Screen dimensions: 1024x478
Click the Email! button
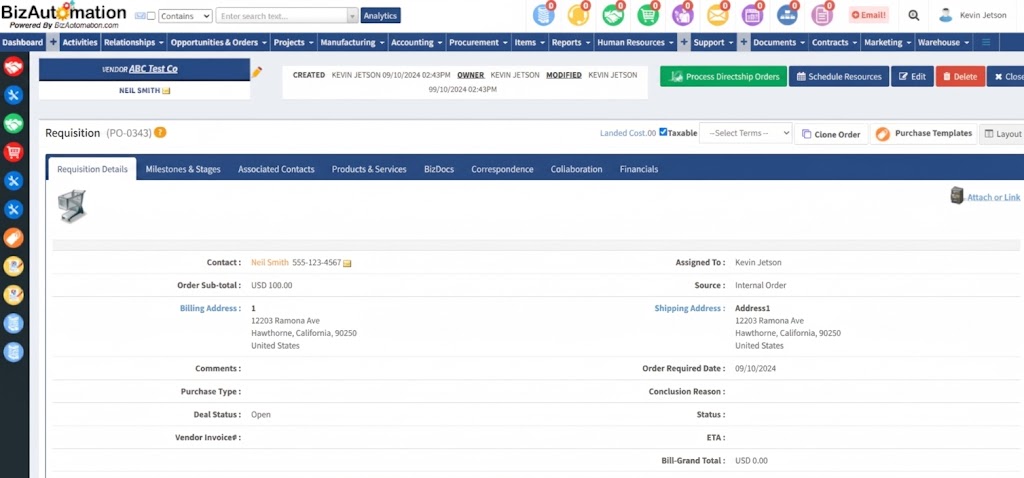click(869, 15)
